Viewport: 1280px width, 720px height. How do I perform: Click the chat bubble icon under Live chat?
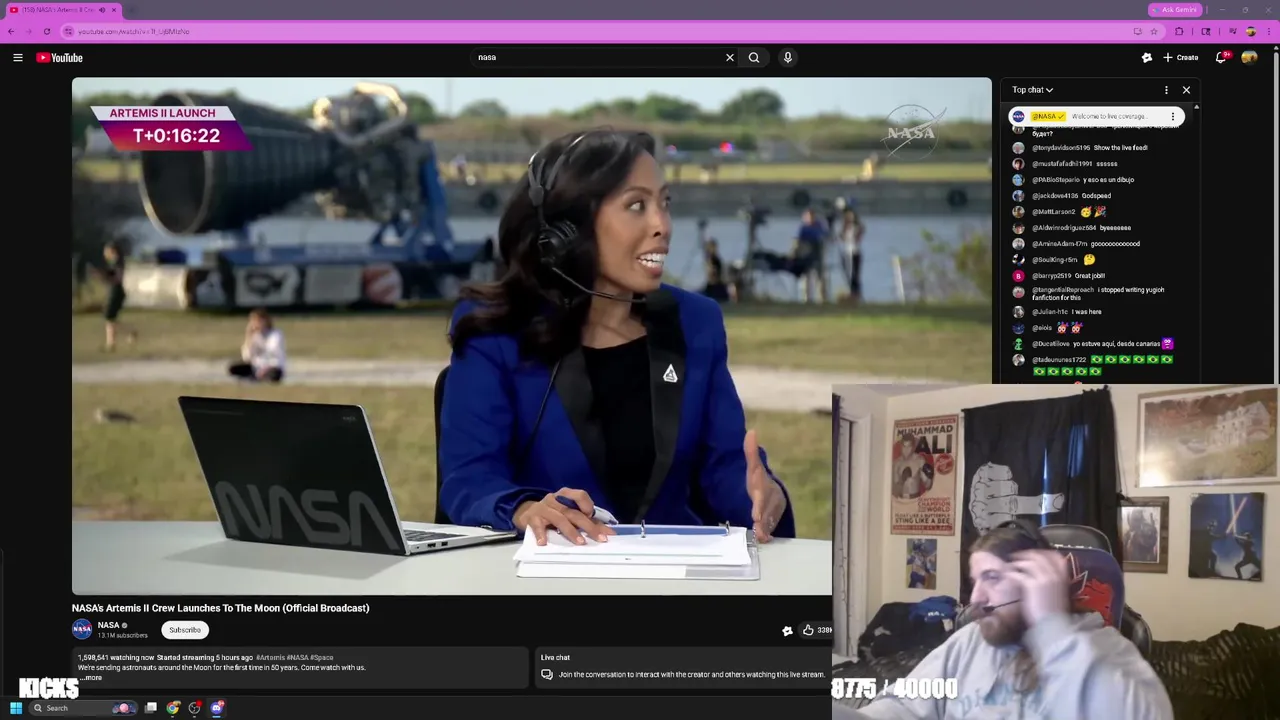pyautogui.click(x=546, y=674)
